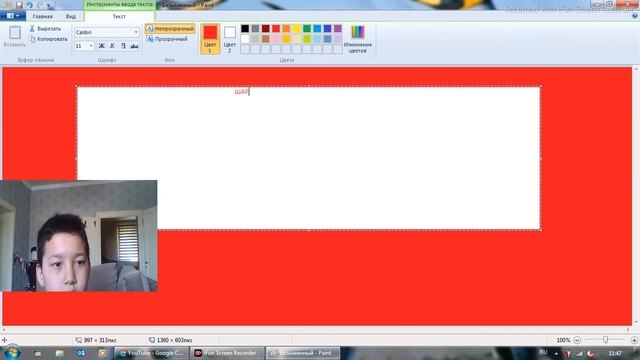This screenshot has height=360, width=640.
Task: Open Изменение цветов color editor
Action: 358,39
